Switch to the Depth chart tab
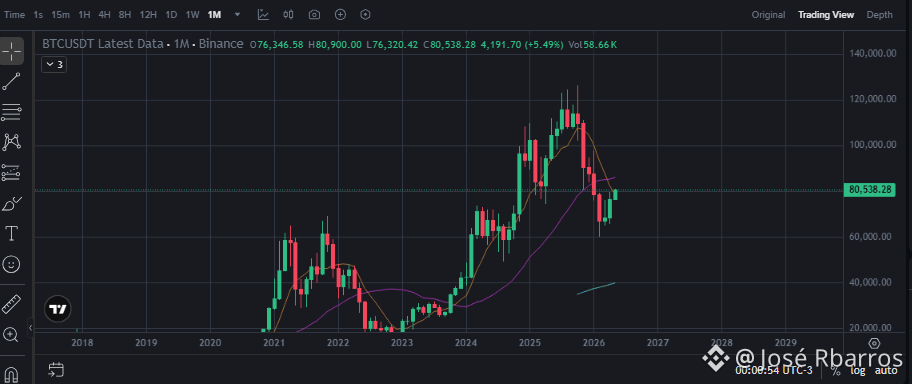Image resolution: width=912 pixels, height=384 pixels. click(879, 15)
